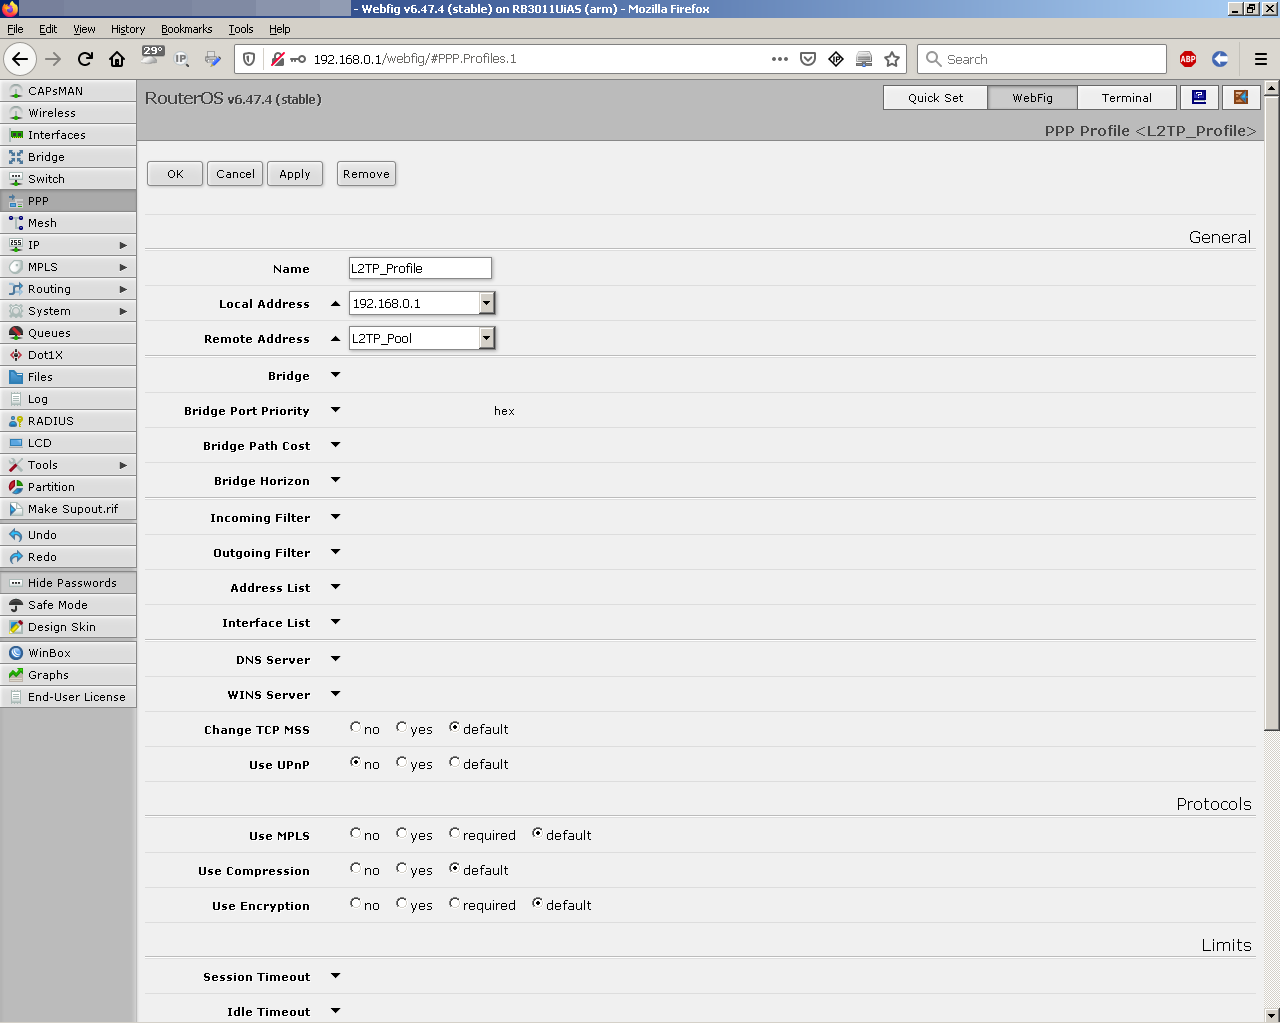This screenshot has width=1280, height=1024.
Task: Set Change TCP MSS to yes
Action: (x=401, y=728)
